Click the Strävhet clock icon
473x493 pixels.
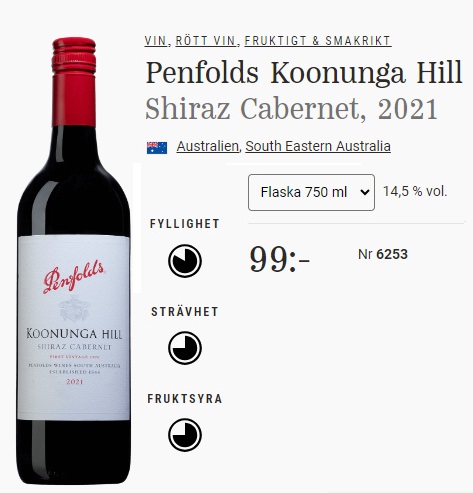185,348
